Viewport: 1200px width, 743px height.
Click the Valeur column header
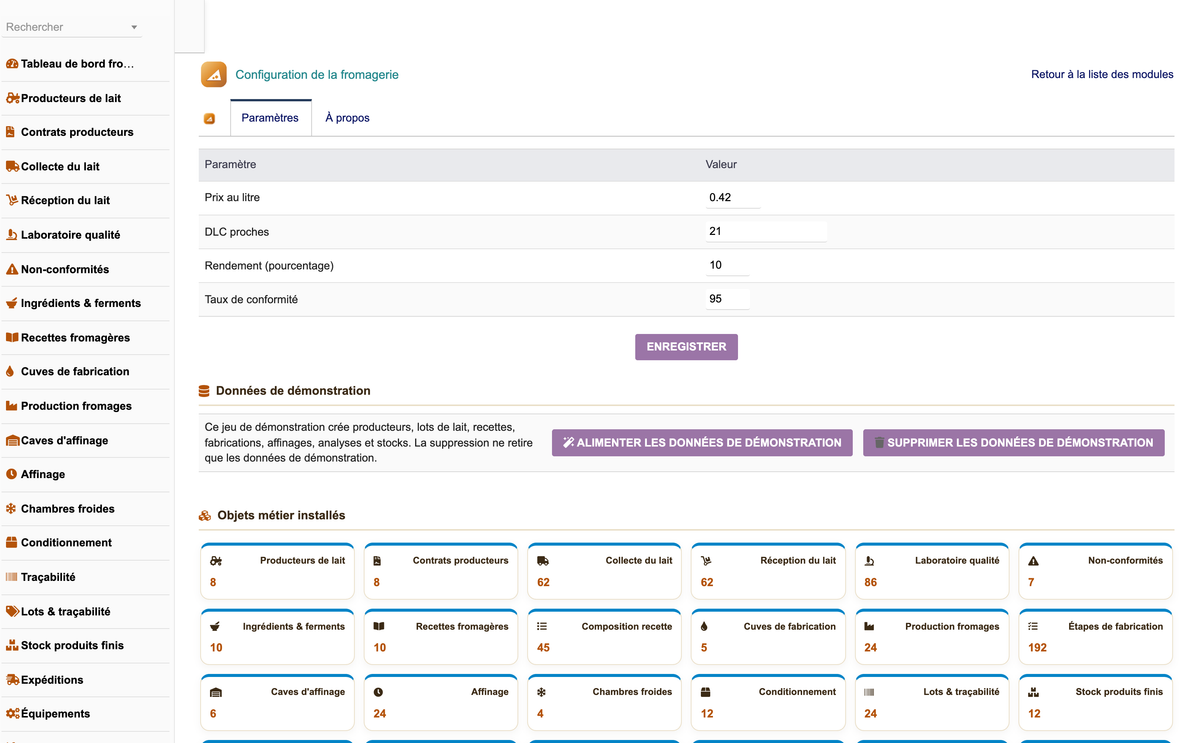click(721, 164)
